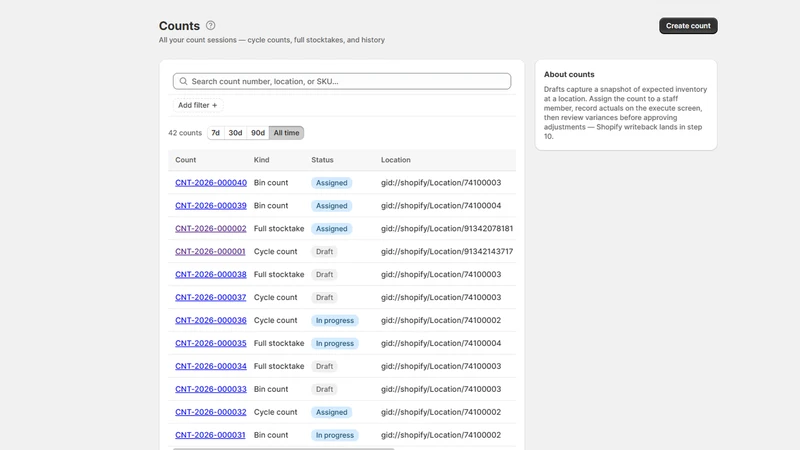Open count CNT-2026-000002

coord(211,229)
